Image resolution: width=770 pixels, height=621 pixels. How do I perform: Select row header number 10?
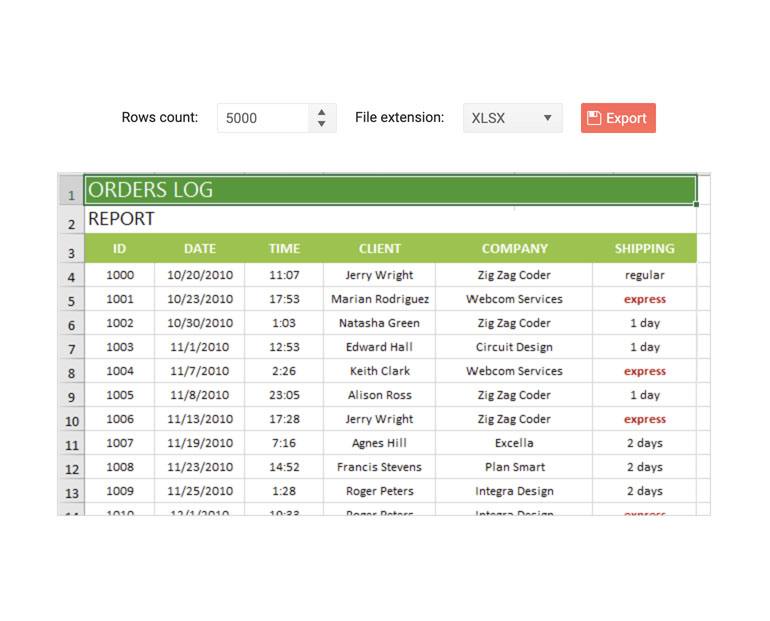[71, 420]
